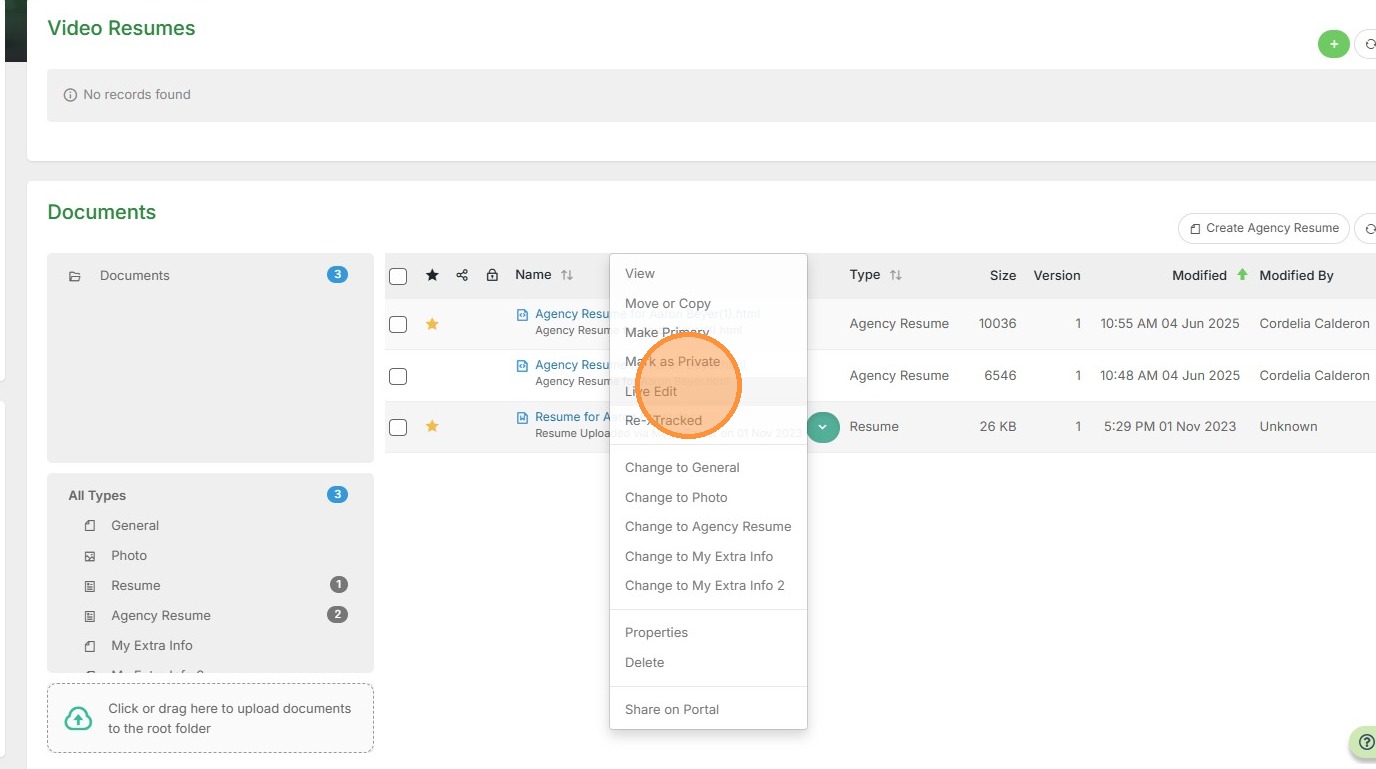
Task: Click the "10036" size cell
Action: coord(998,324)
